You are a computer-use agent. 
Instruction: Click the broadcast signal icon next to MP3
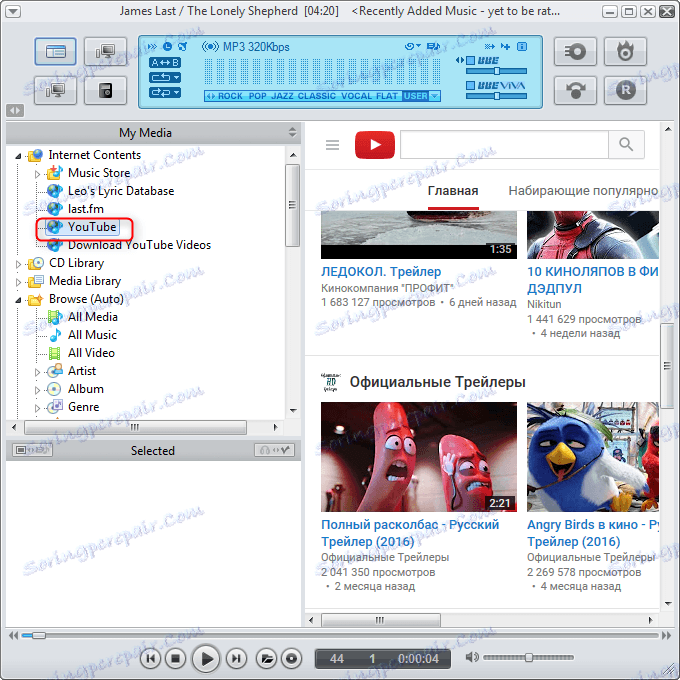[x=210, y=46]
